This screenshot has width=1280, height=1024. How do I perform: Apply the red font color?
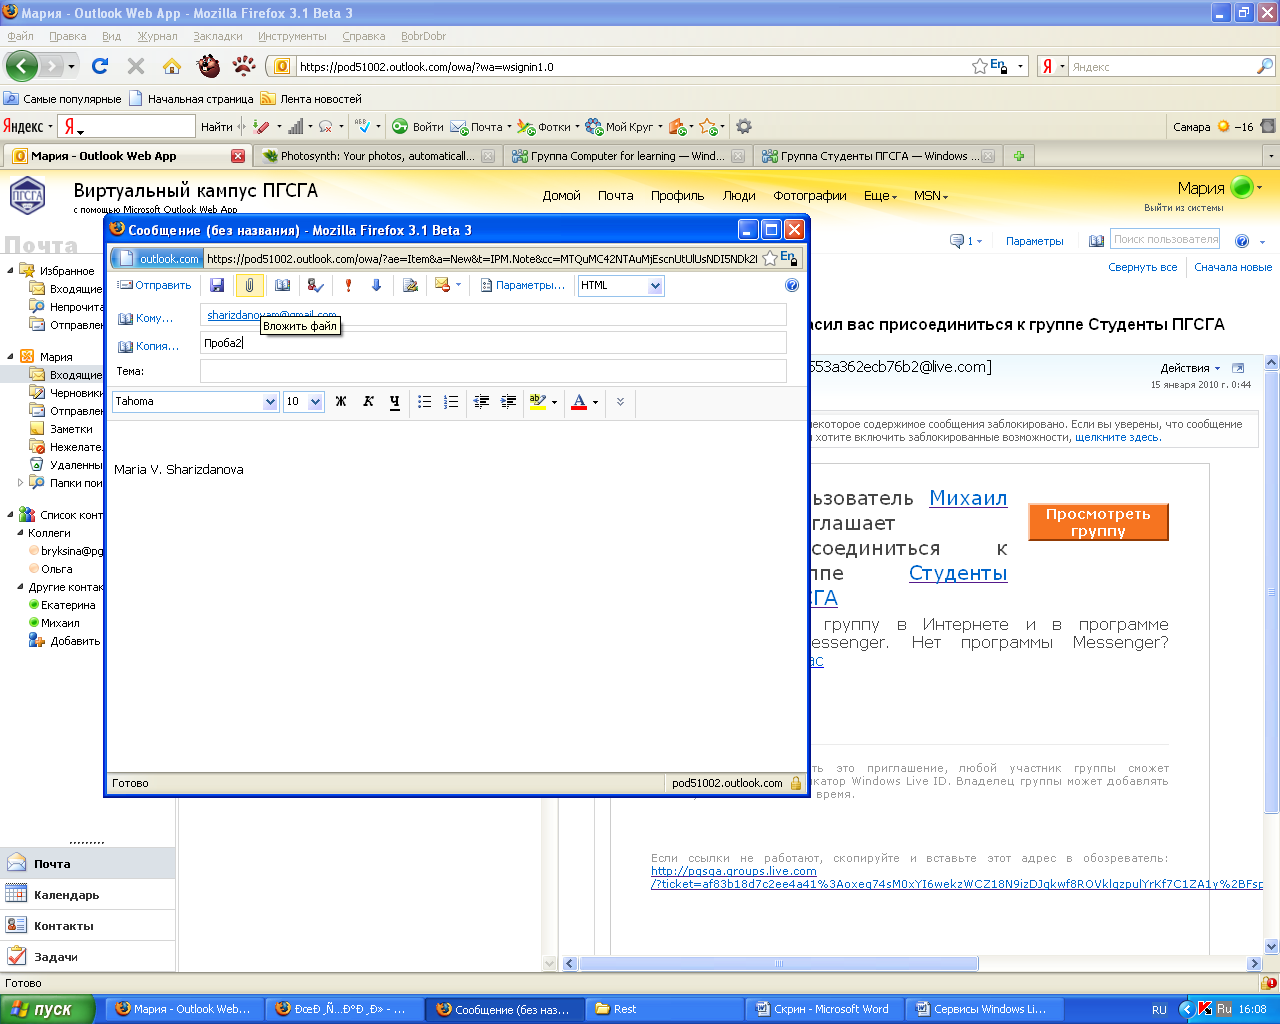pos(579,402)
